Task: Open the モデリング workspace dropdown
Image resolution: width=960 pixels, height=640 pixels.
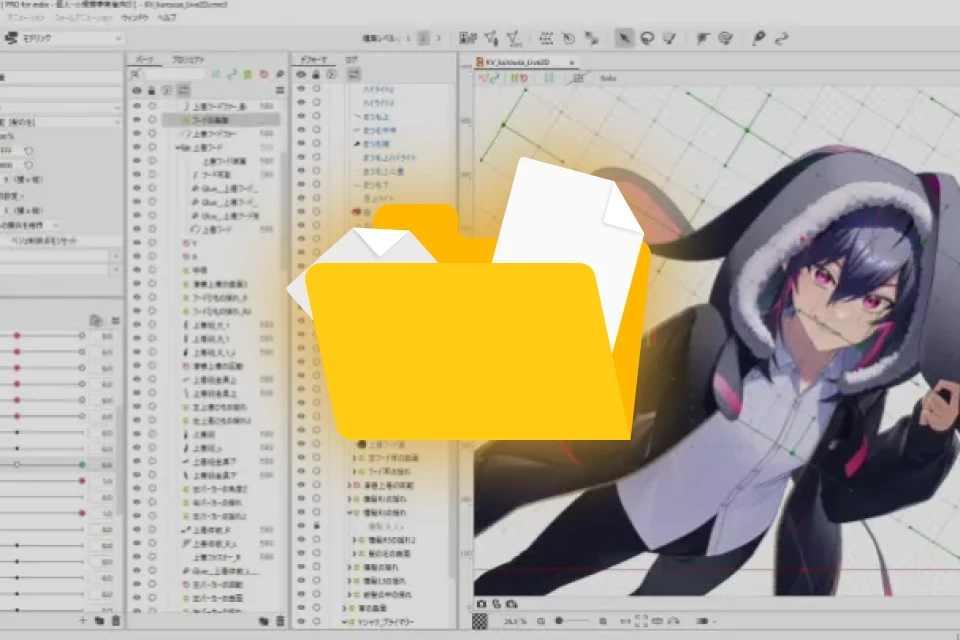Action: tap(72, 39)
